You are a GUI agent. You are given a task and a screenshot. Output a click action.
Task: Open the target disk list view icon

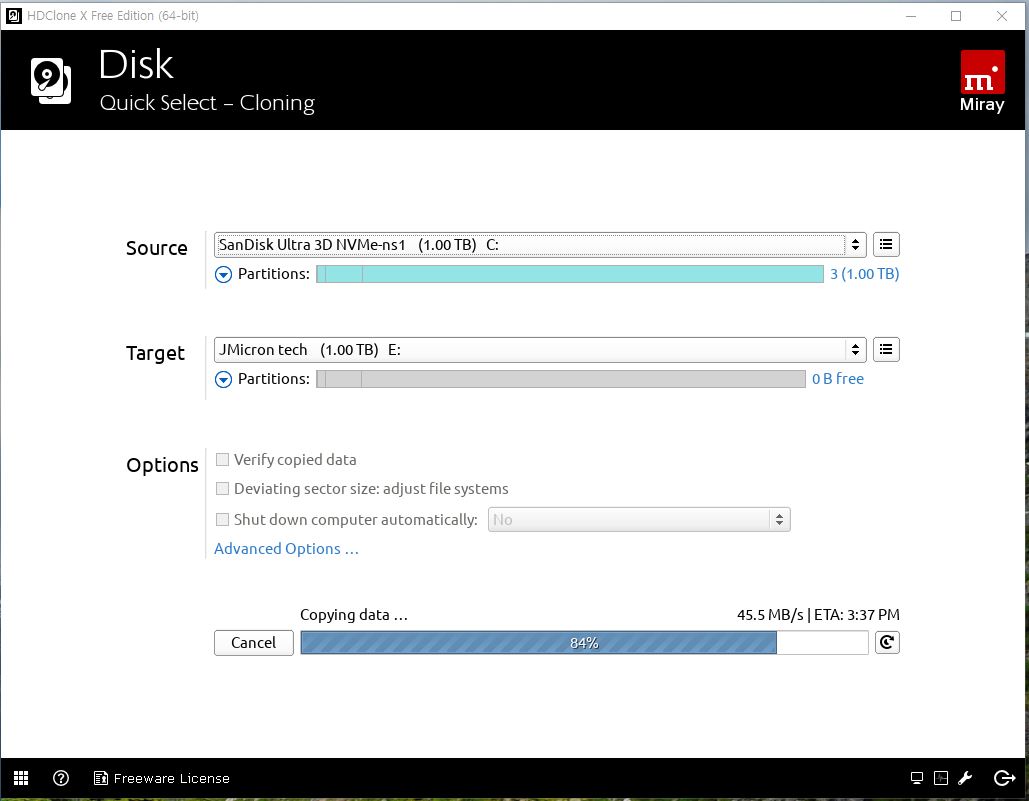tap(886, 349)
